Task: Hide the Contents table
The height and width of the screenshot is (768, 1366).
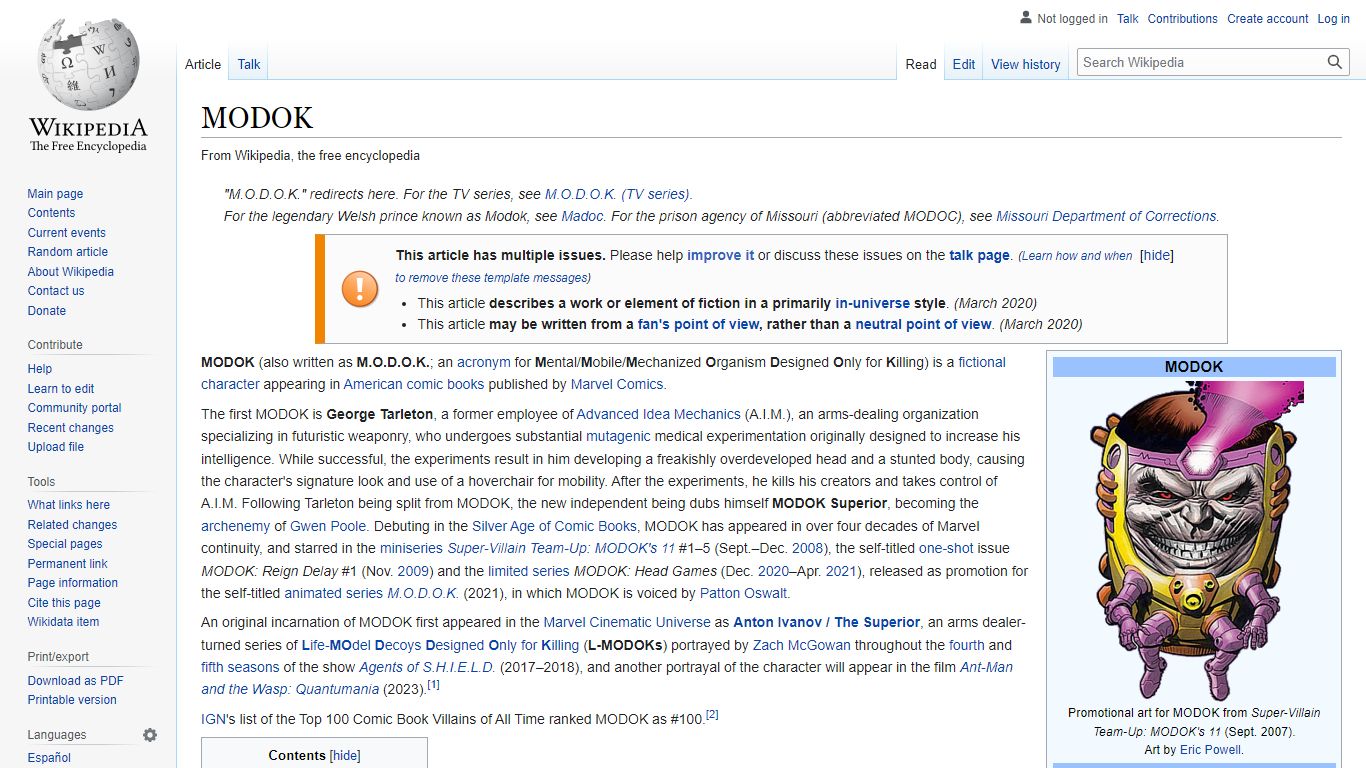Action: [345, 755]
